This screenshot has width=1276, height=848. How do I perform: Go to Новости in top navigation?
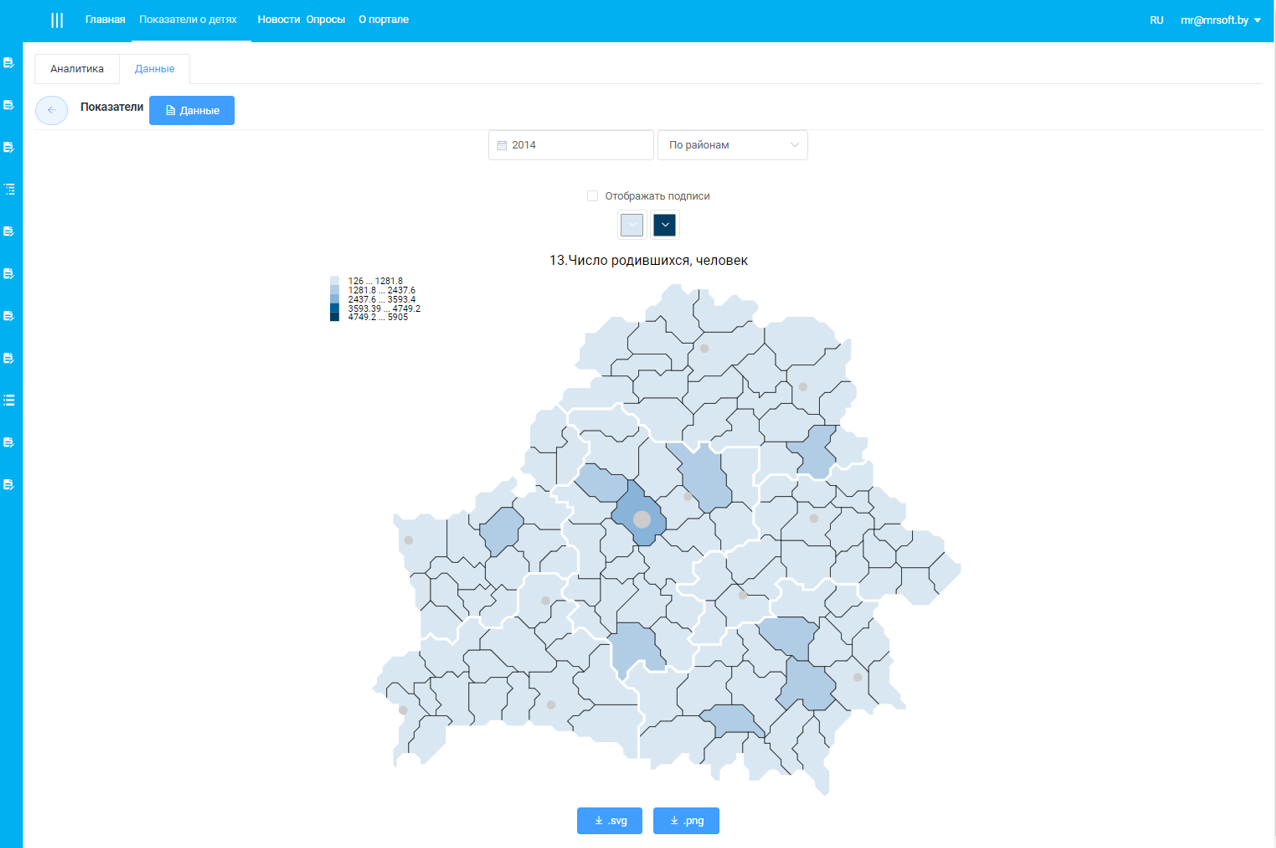pyautogui.click(x=278, y=20)
